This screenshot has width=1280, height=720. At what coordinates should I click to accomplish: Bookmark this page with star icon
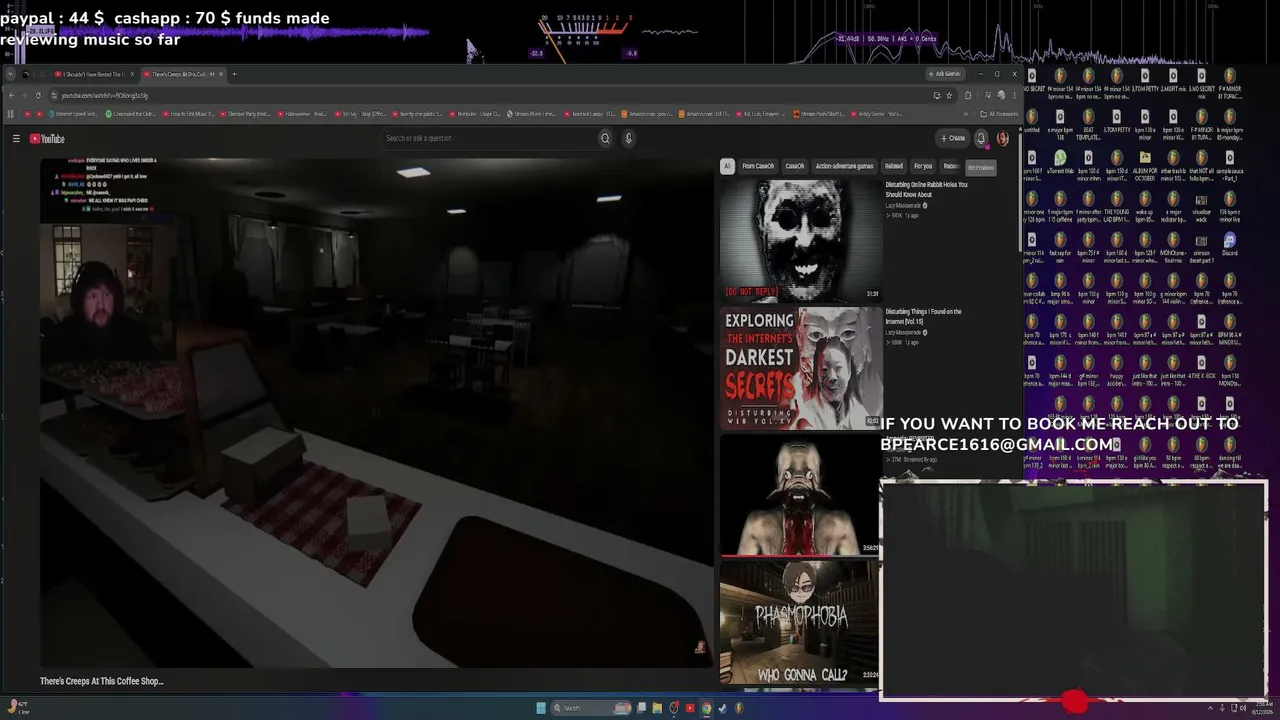[x=949, y=95]
